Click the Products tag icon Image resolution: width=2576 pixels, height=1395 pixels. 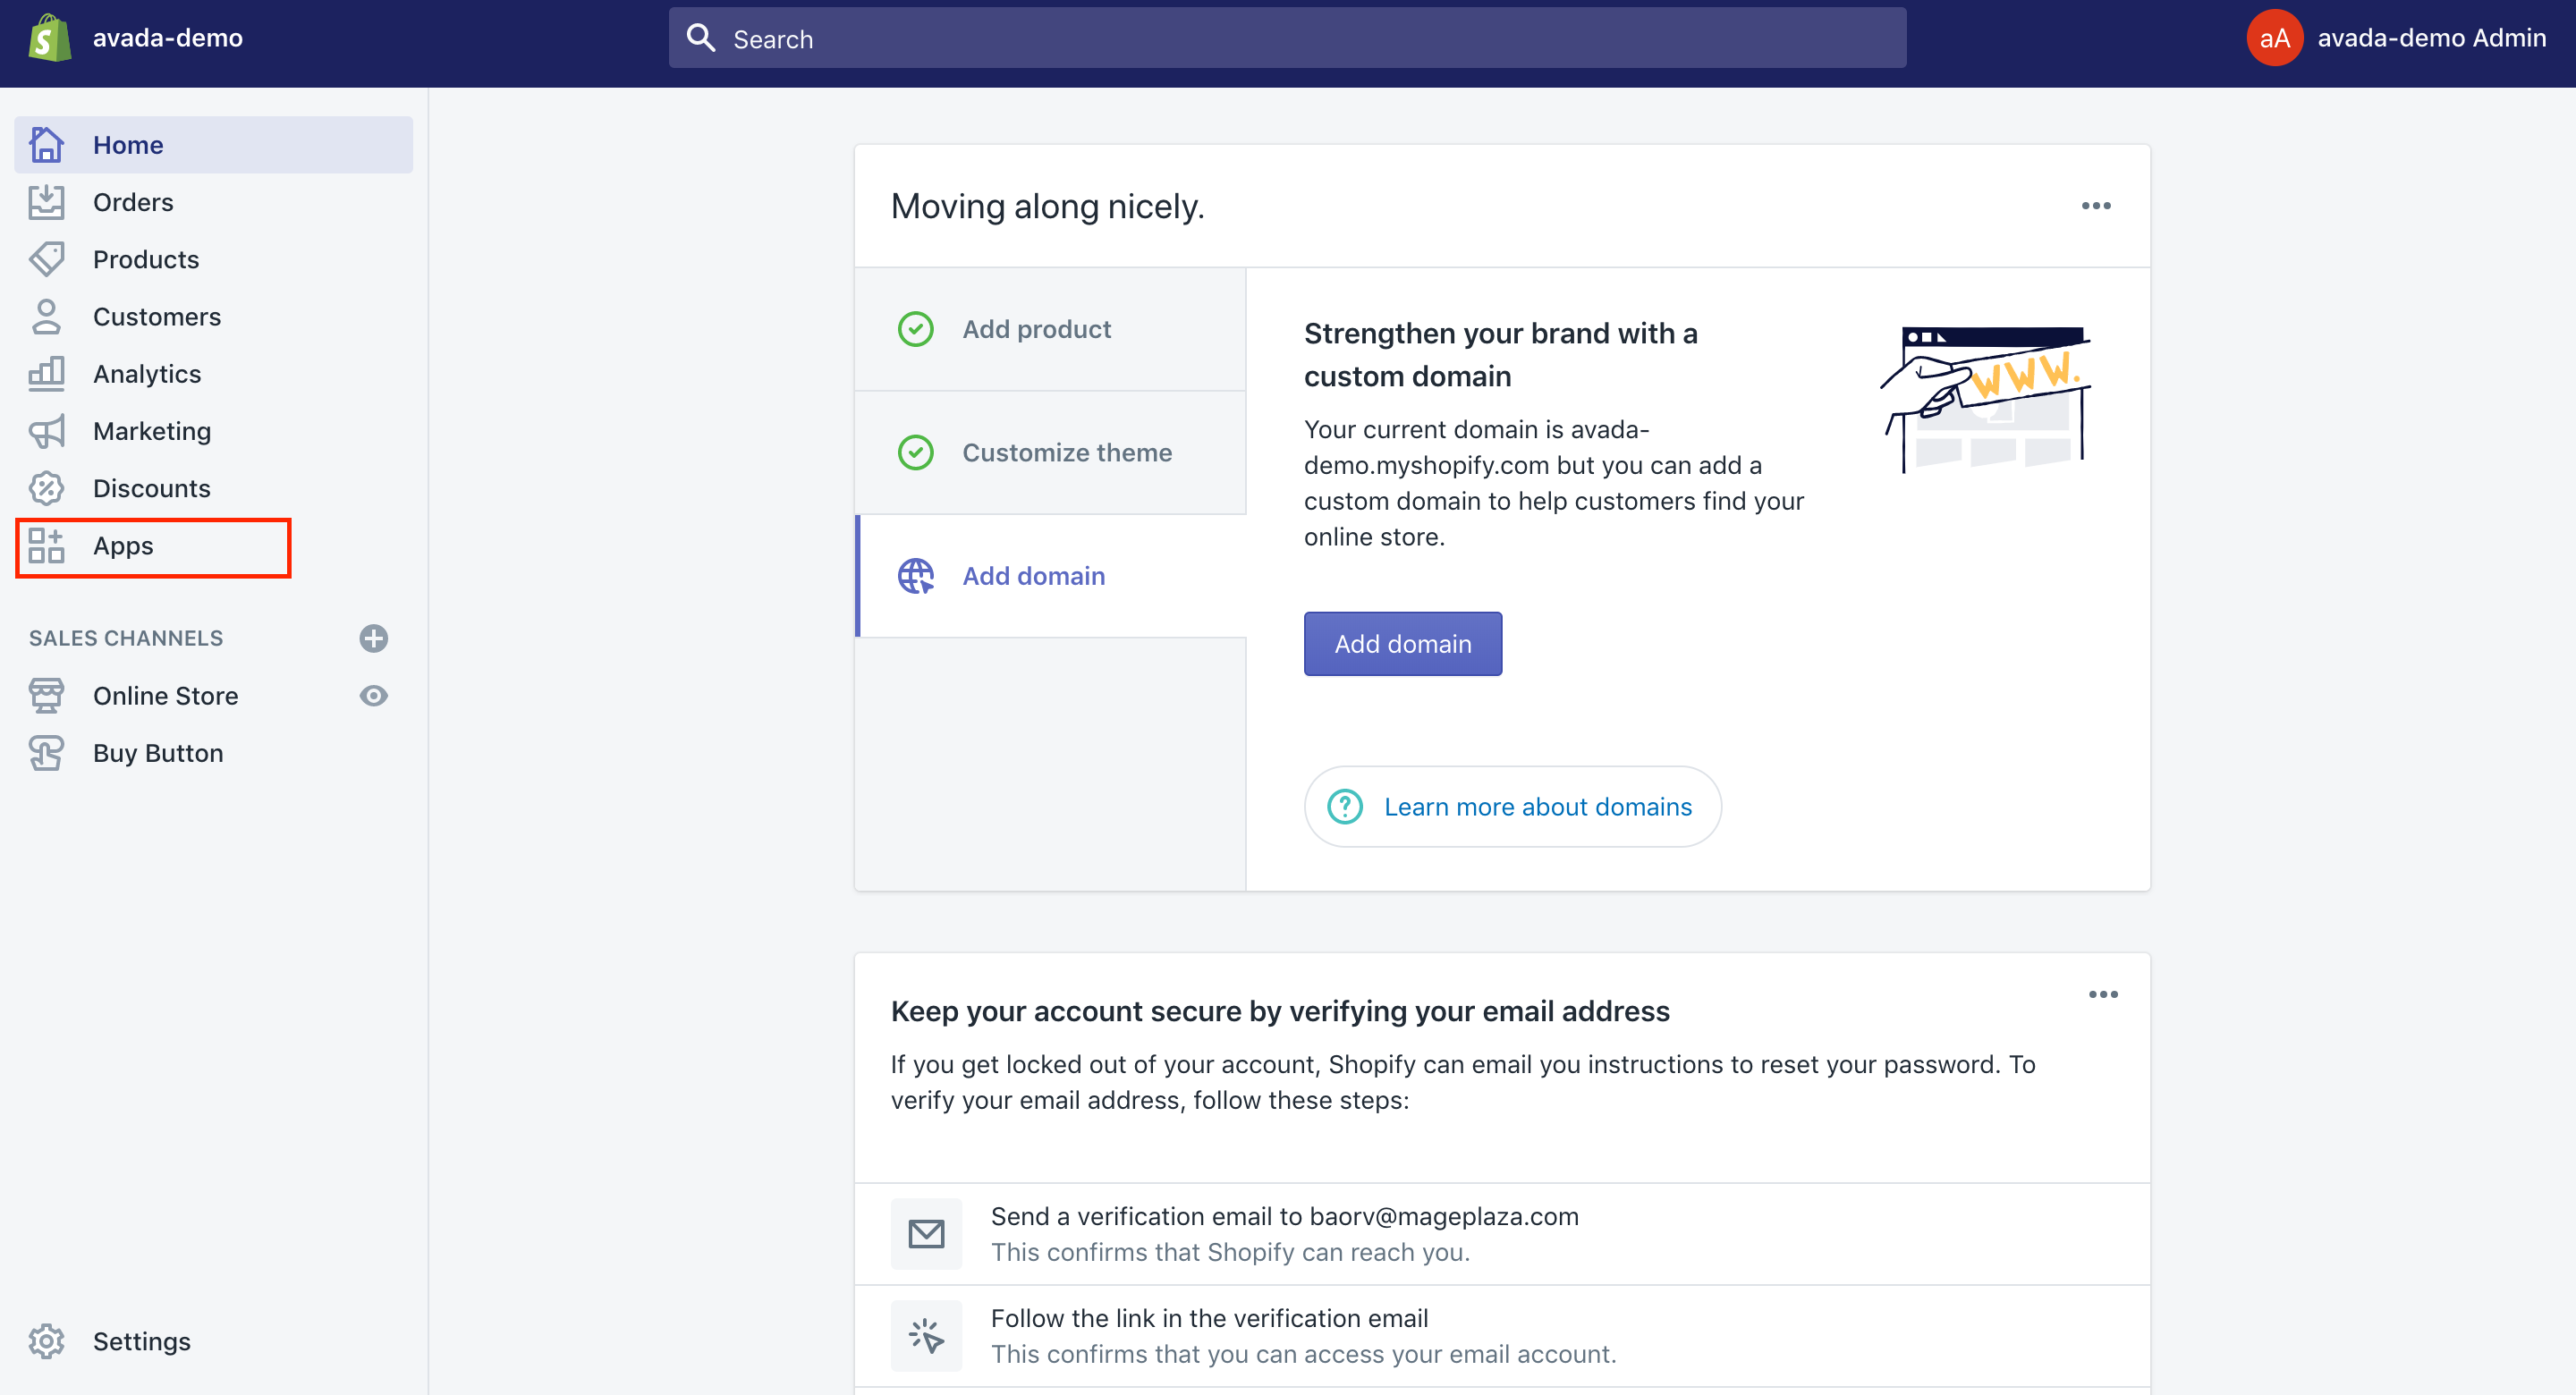[46, 259]
